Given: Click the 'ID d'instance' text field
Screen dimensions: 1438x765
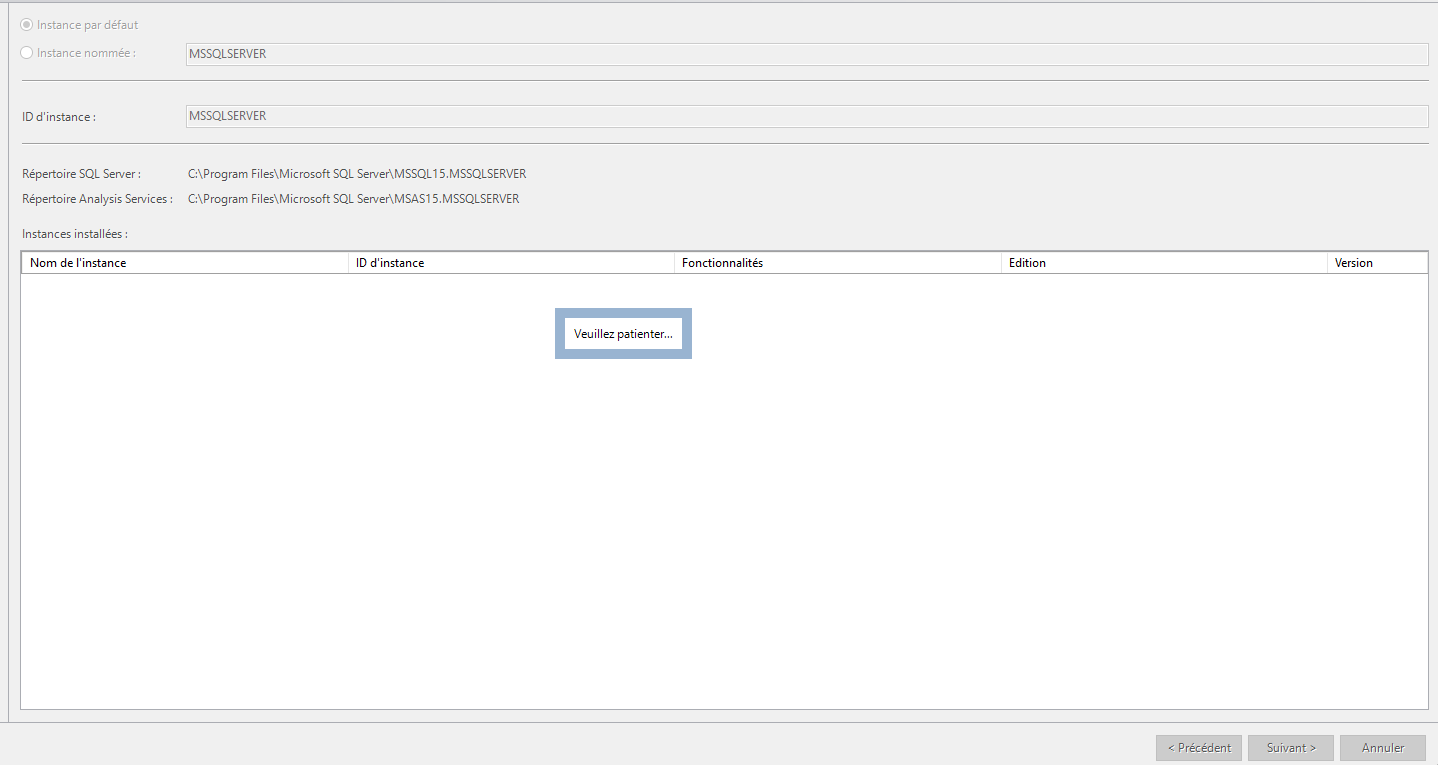Looking at the screenshot, I should click(x=806, y=116).
